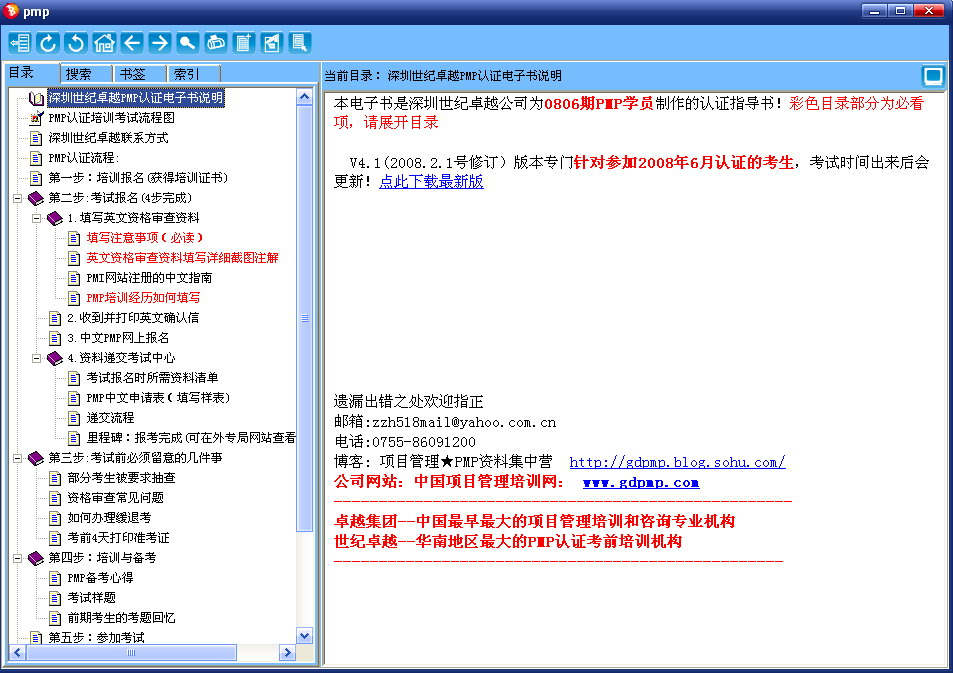Toggle fullscreen with the monitor icon

933,76
